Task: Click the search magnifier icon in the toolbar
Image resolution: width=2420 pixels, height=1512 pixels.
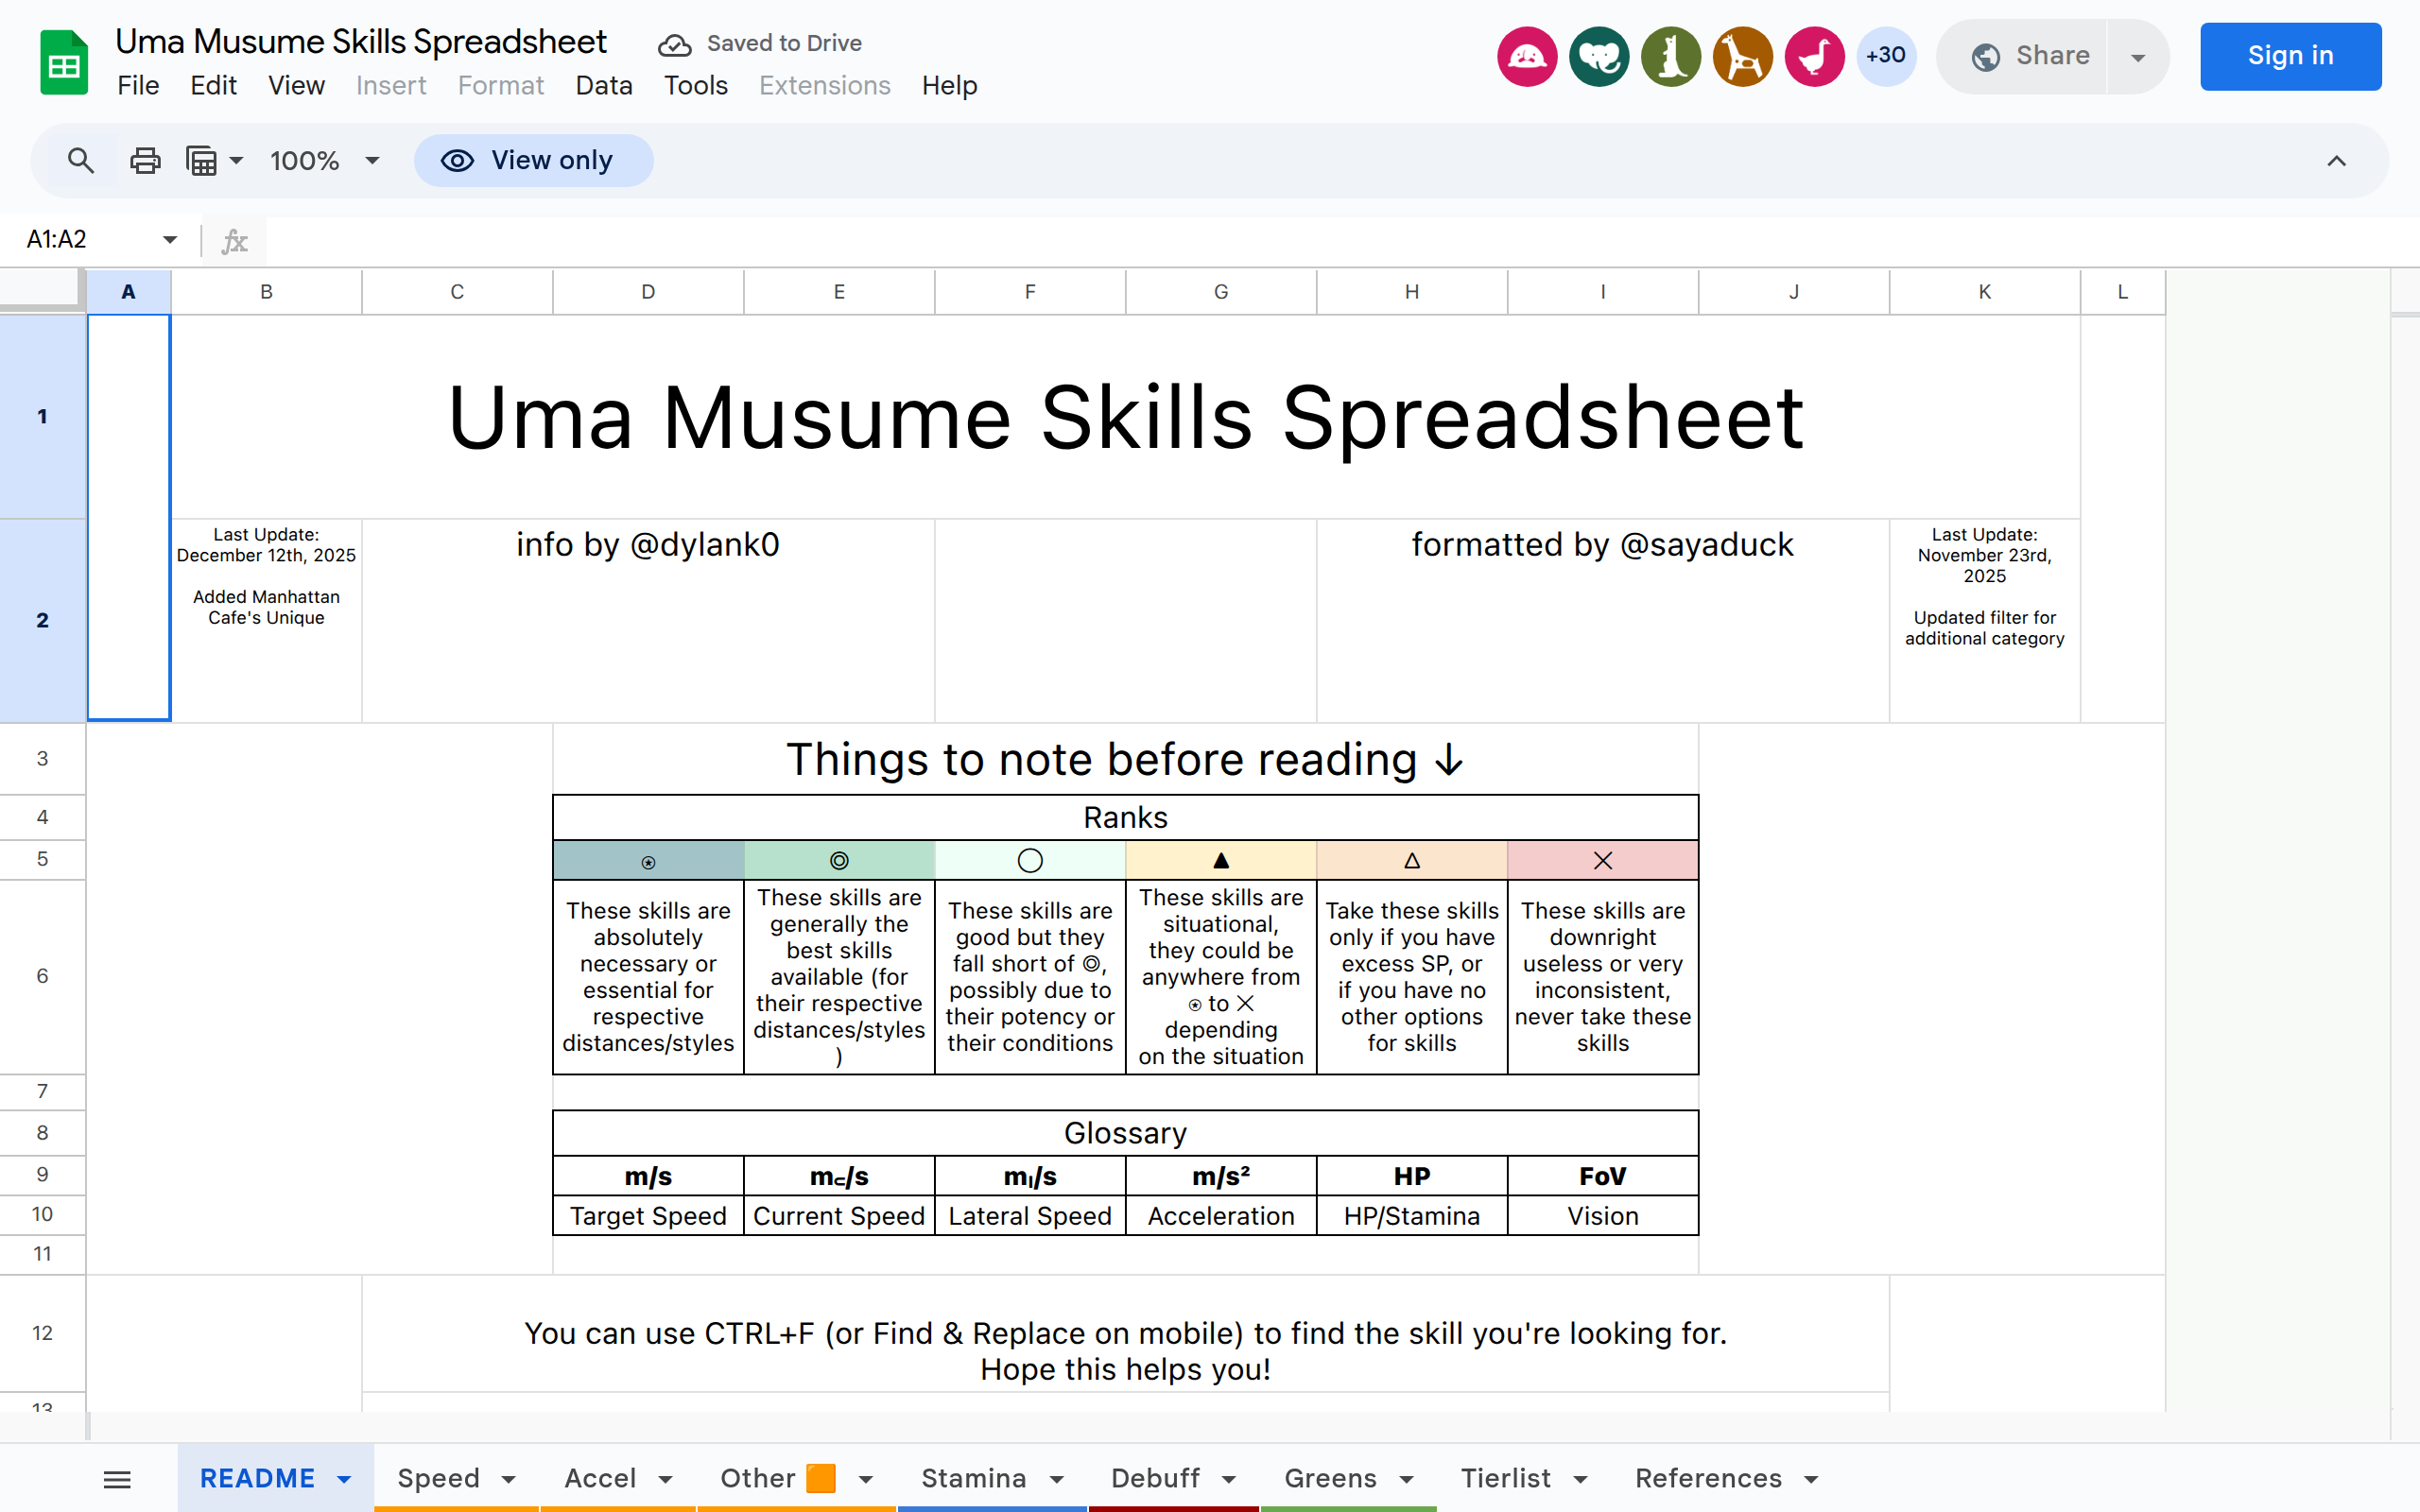Action: 81,161
